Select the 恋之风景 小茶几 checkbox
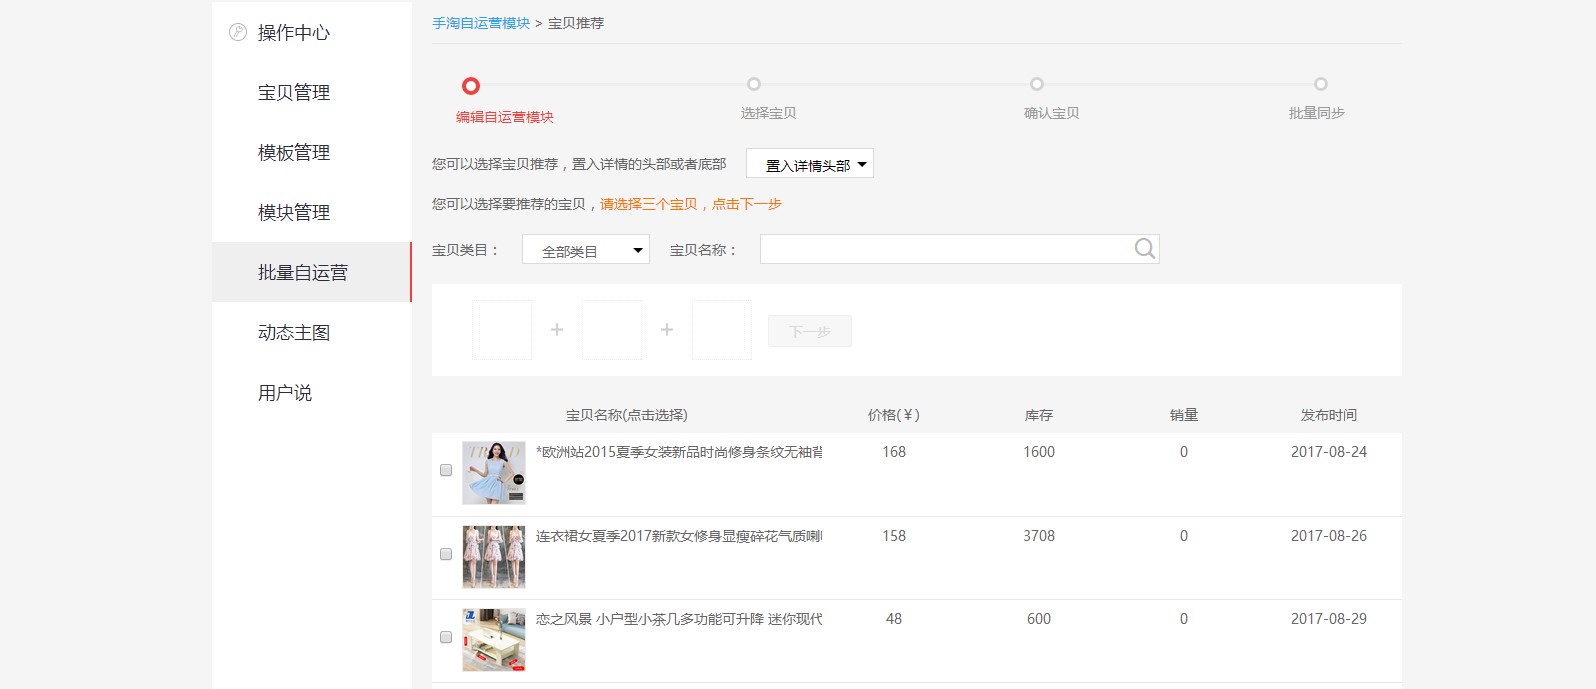The height and width of the screenshot is (689, 1596). pos(446,637)
